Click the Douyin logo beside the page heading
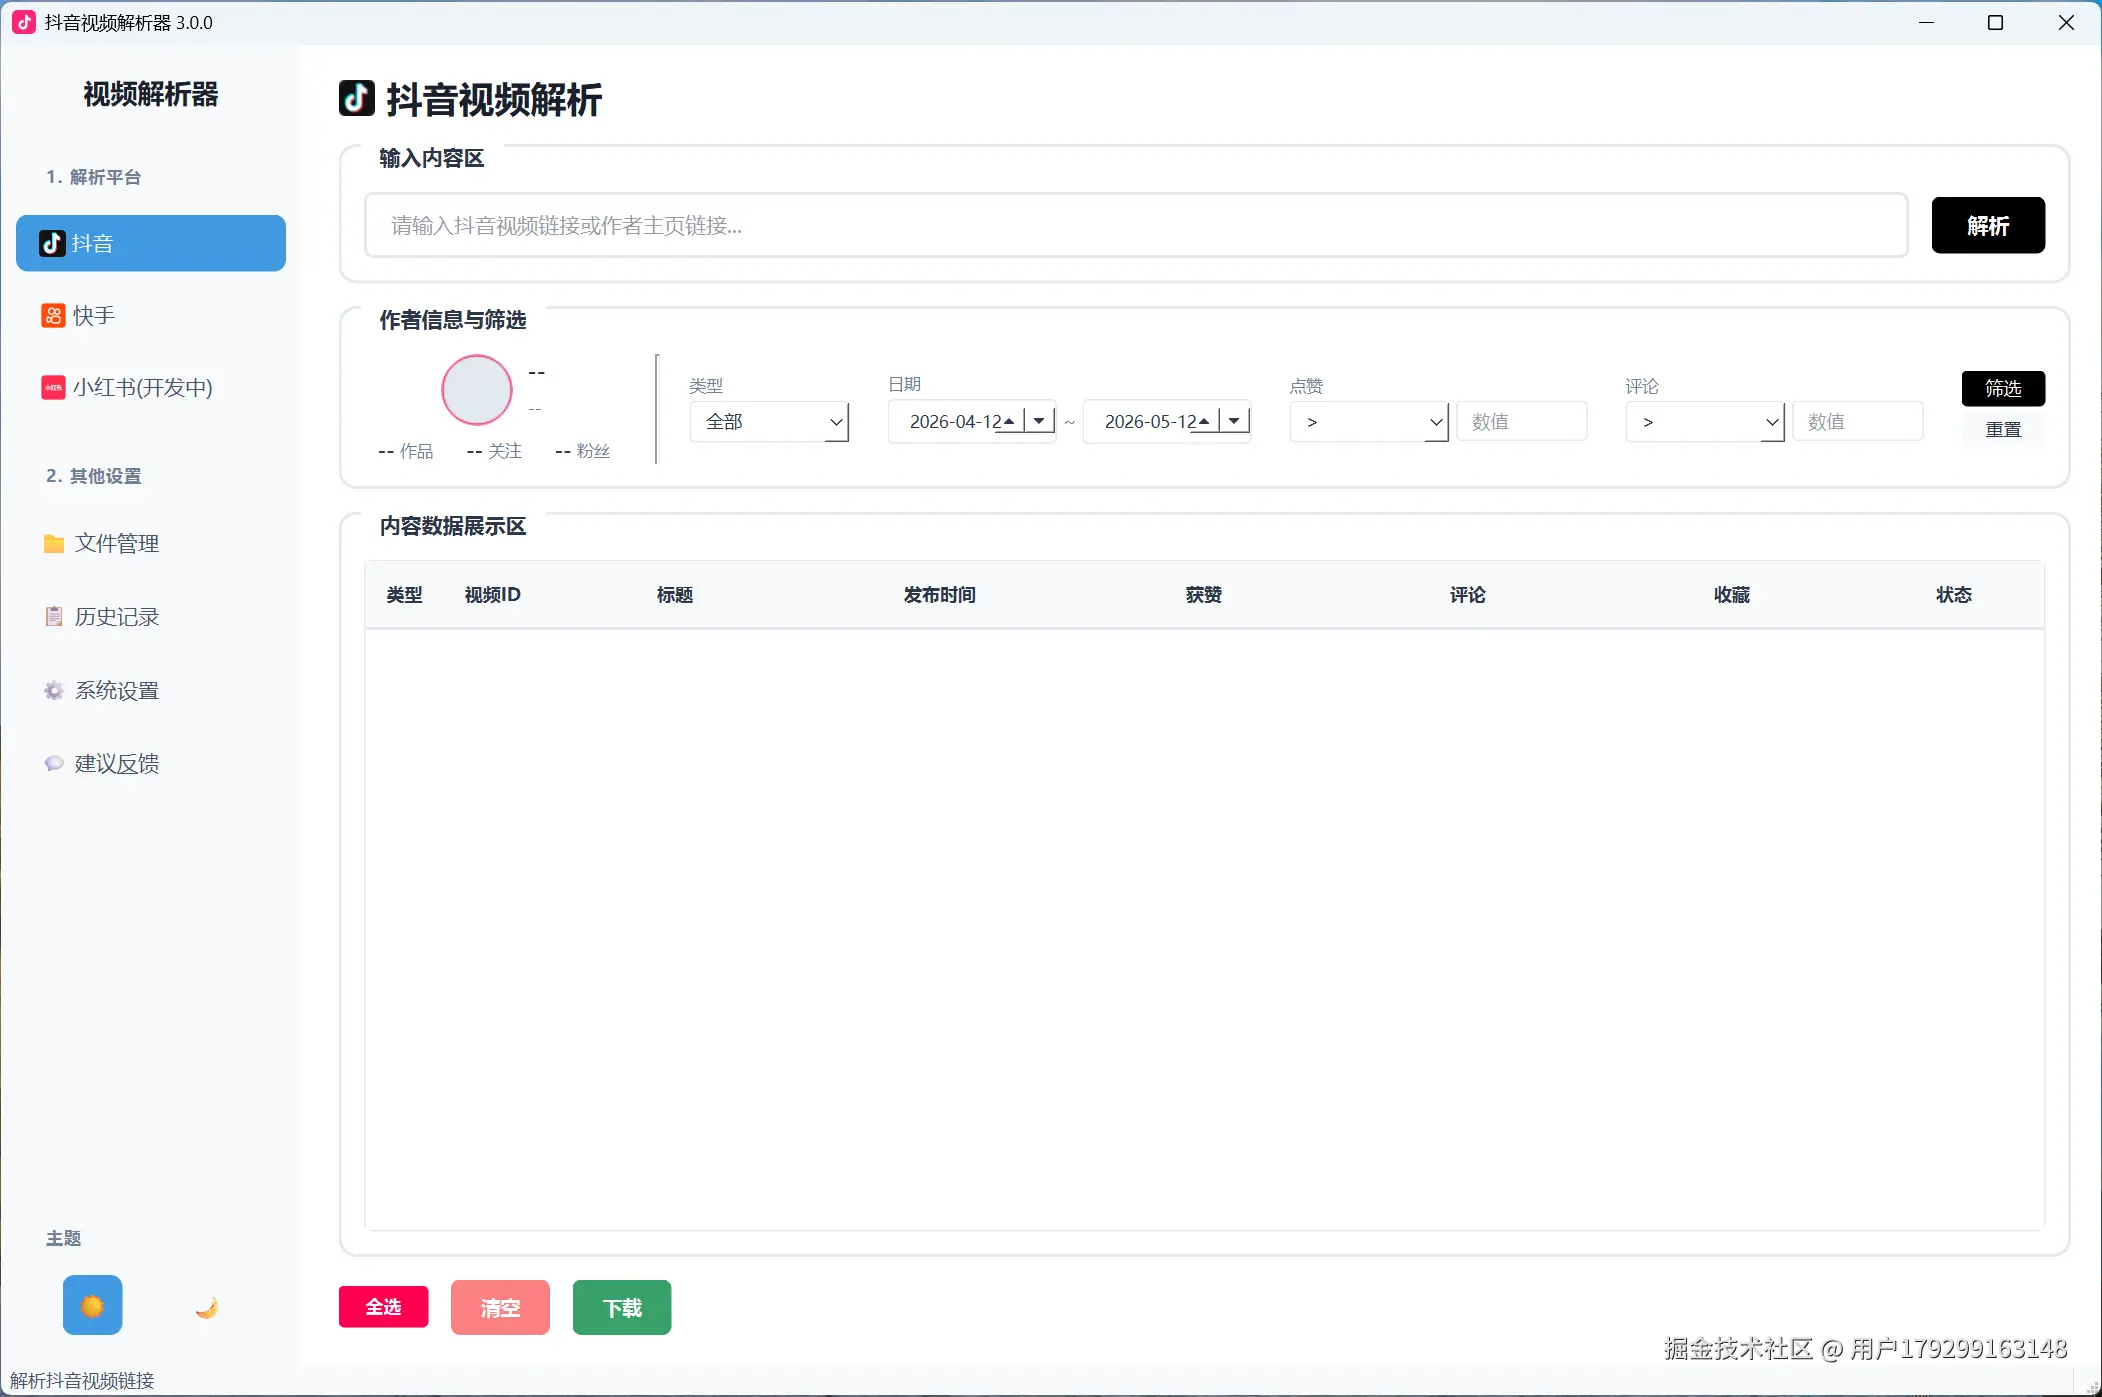Viewport: 2102px width, 1397px height. tap(357, 98)
